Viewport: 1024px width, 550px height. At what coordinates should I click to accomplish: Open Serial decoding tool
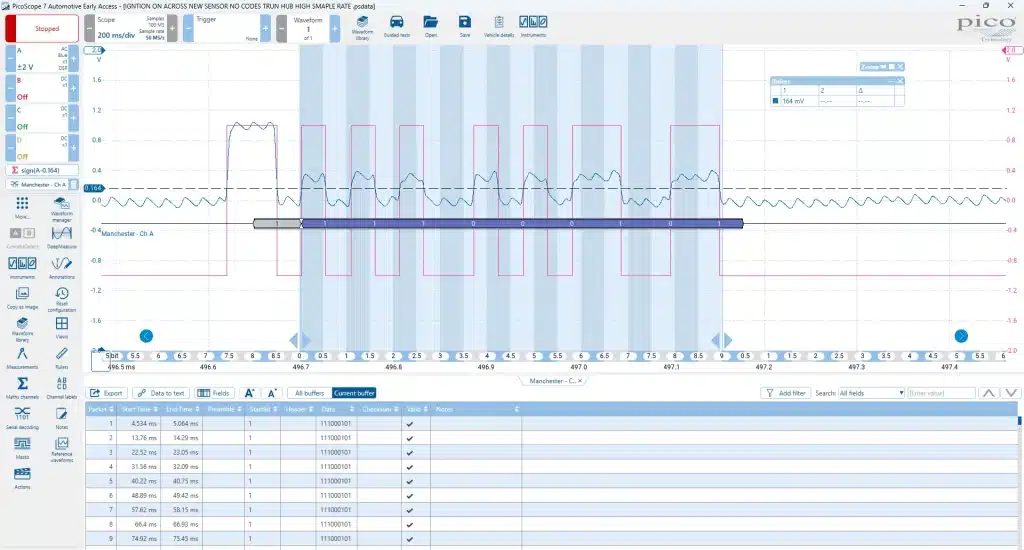(x=22, y=418)
